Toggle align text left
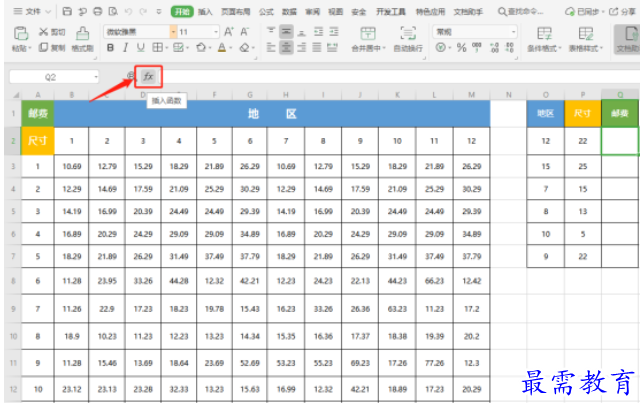 coord(271,48)
